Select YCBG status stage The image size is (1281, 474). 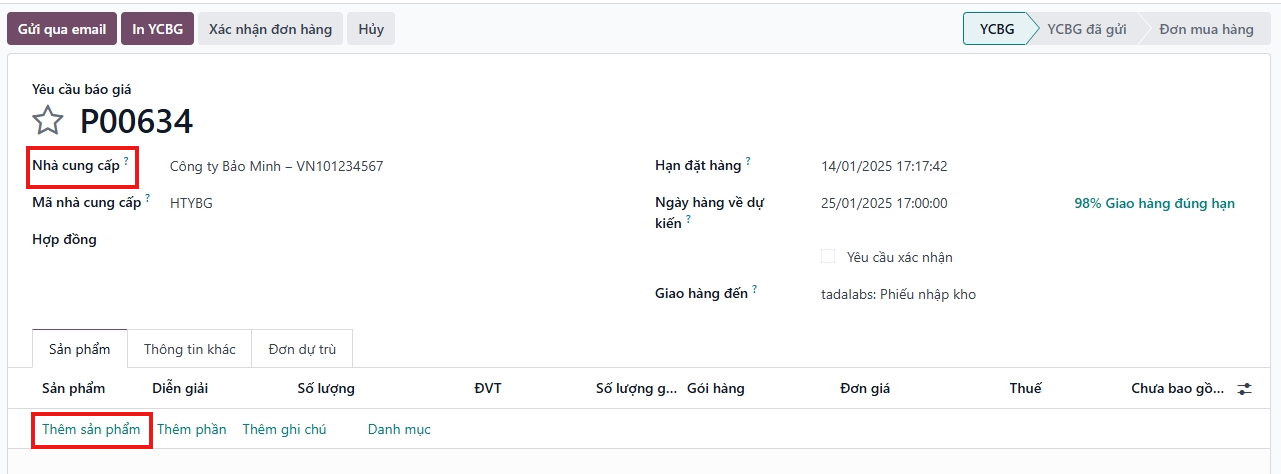997,29
